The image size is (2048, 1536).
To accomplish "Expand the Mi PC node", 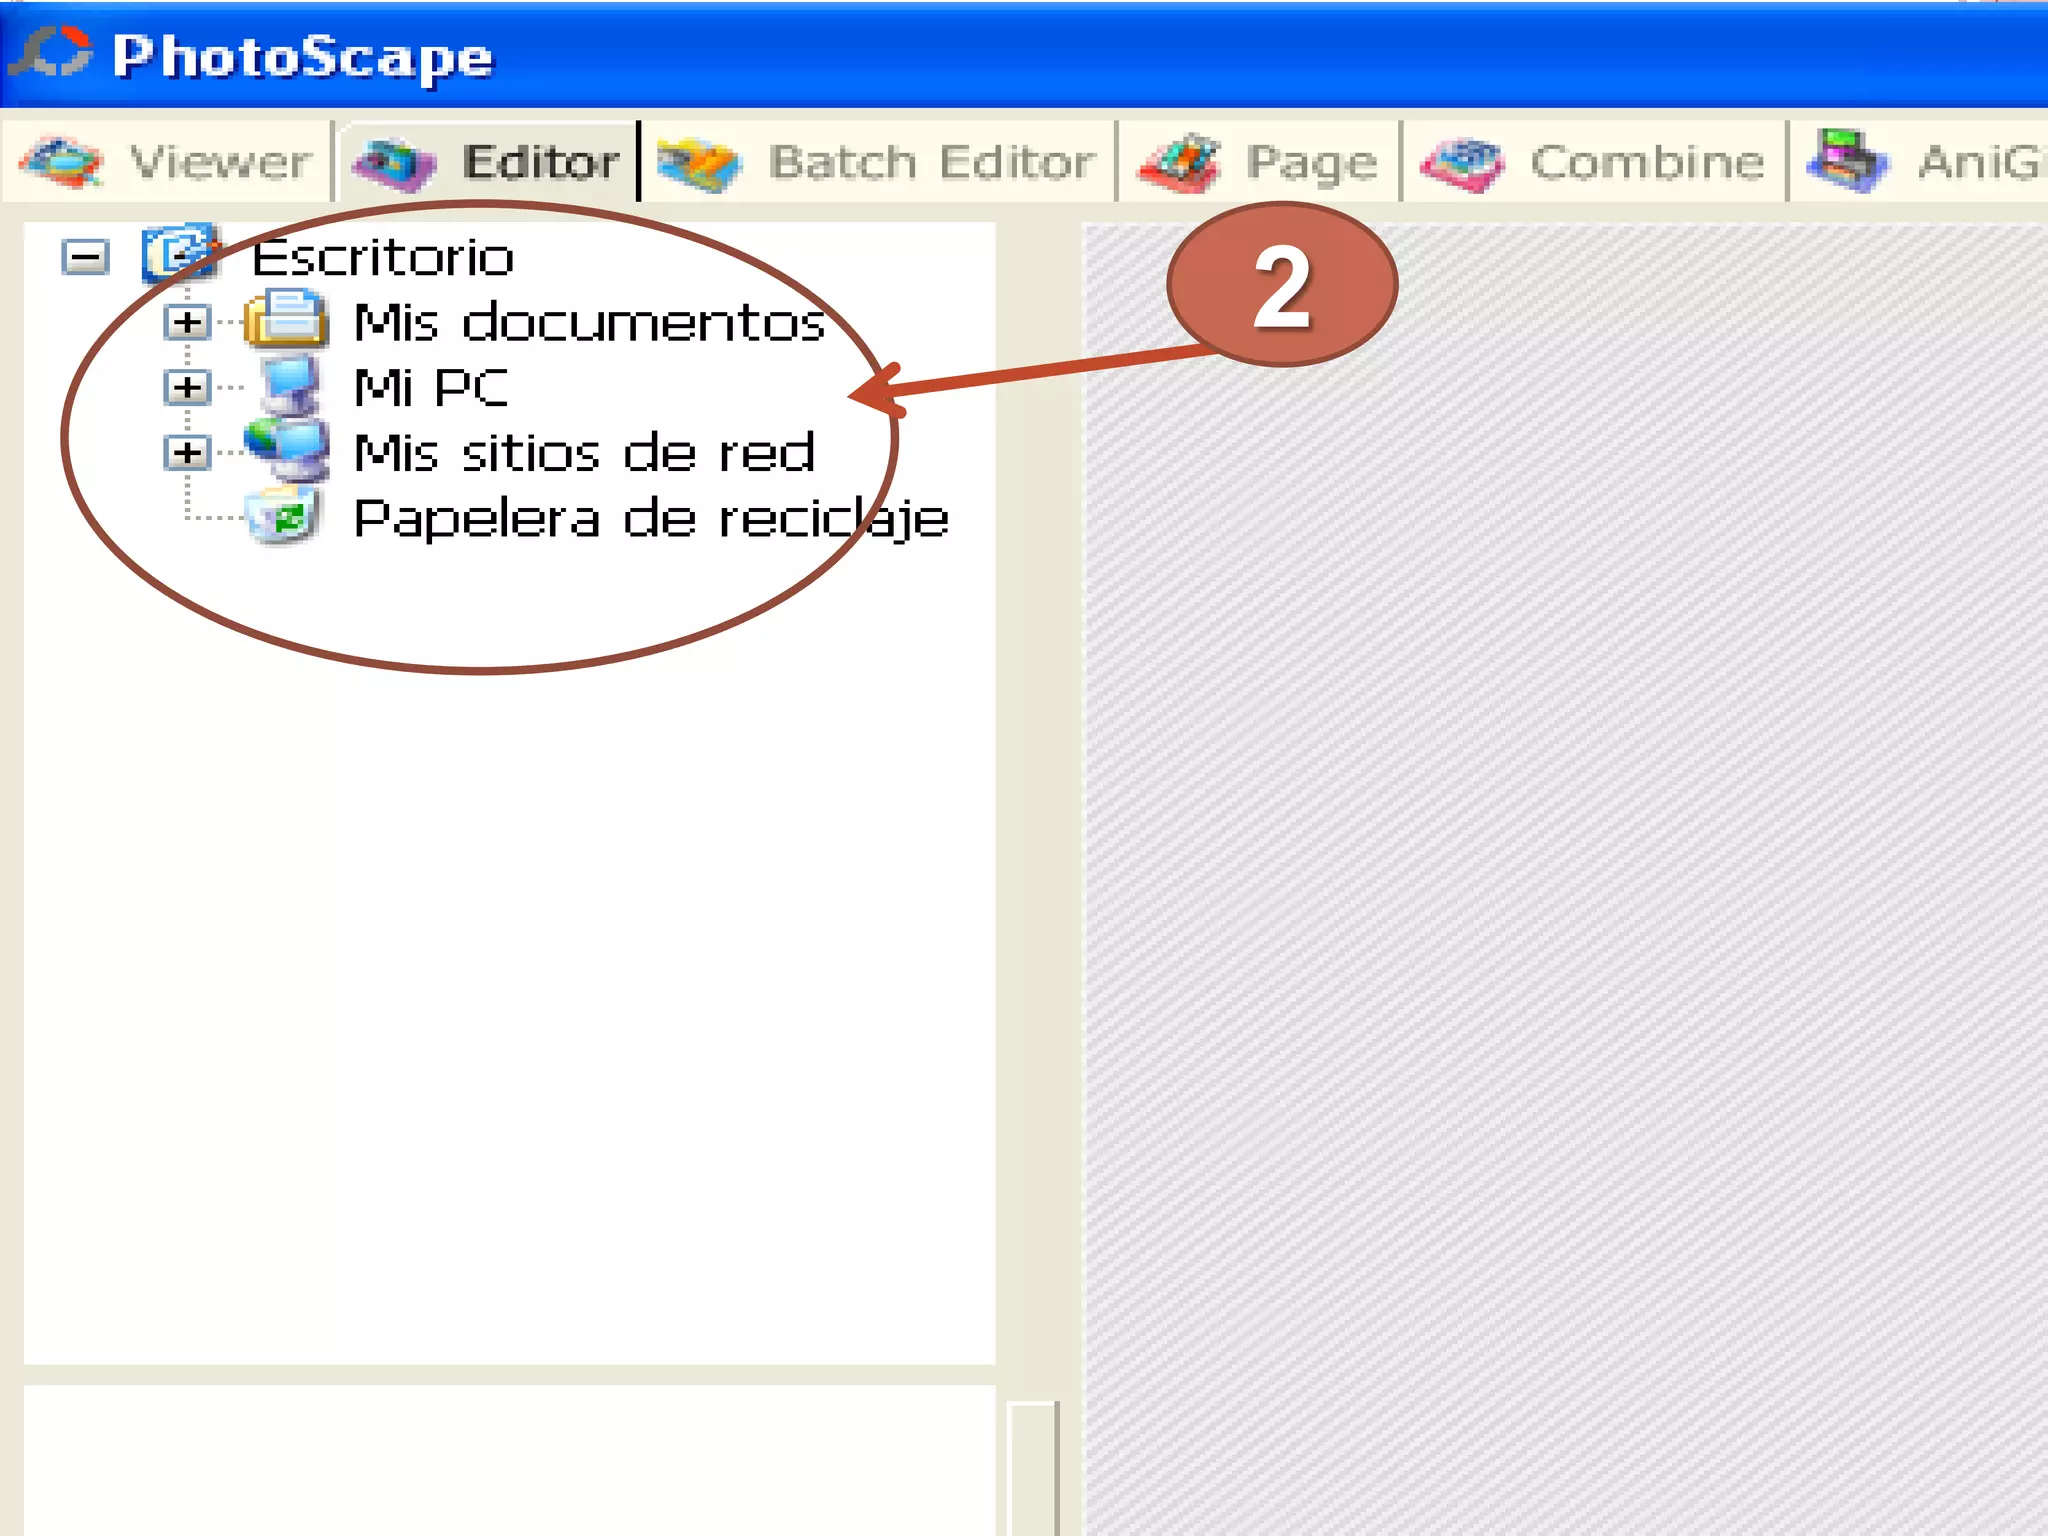I will [187, 388].
